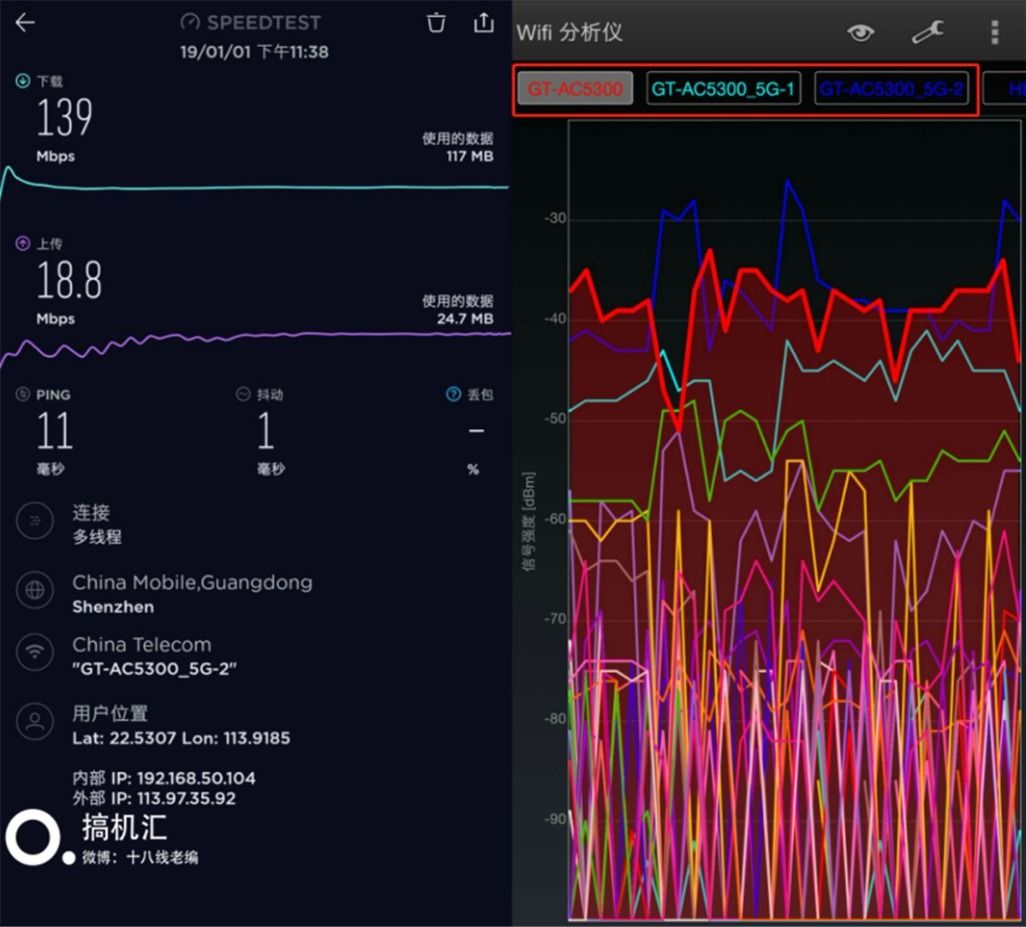1026x927 pixels.
Task: Tap the Wi-Fi icon beside China Telecom
Action: pos(35,652)
